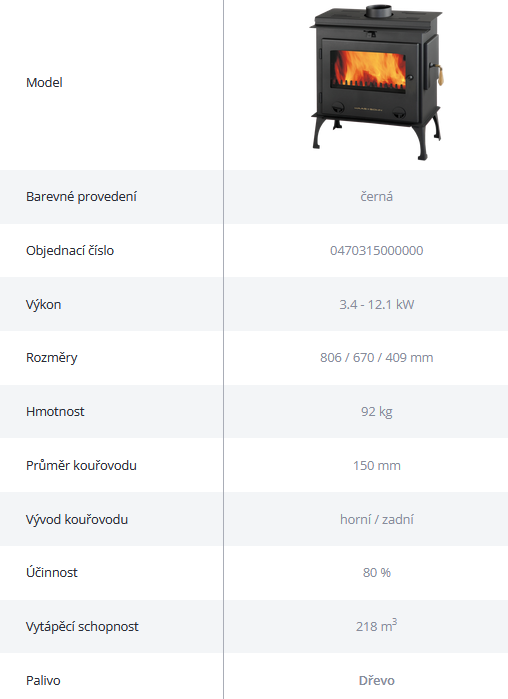Image resolution: width=508 pixels, height=699 pixels.
Task: Select the Model row label
Action: coord(44,82)
